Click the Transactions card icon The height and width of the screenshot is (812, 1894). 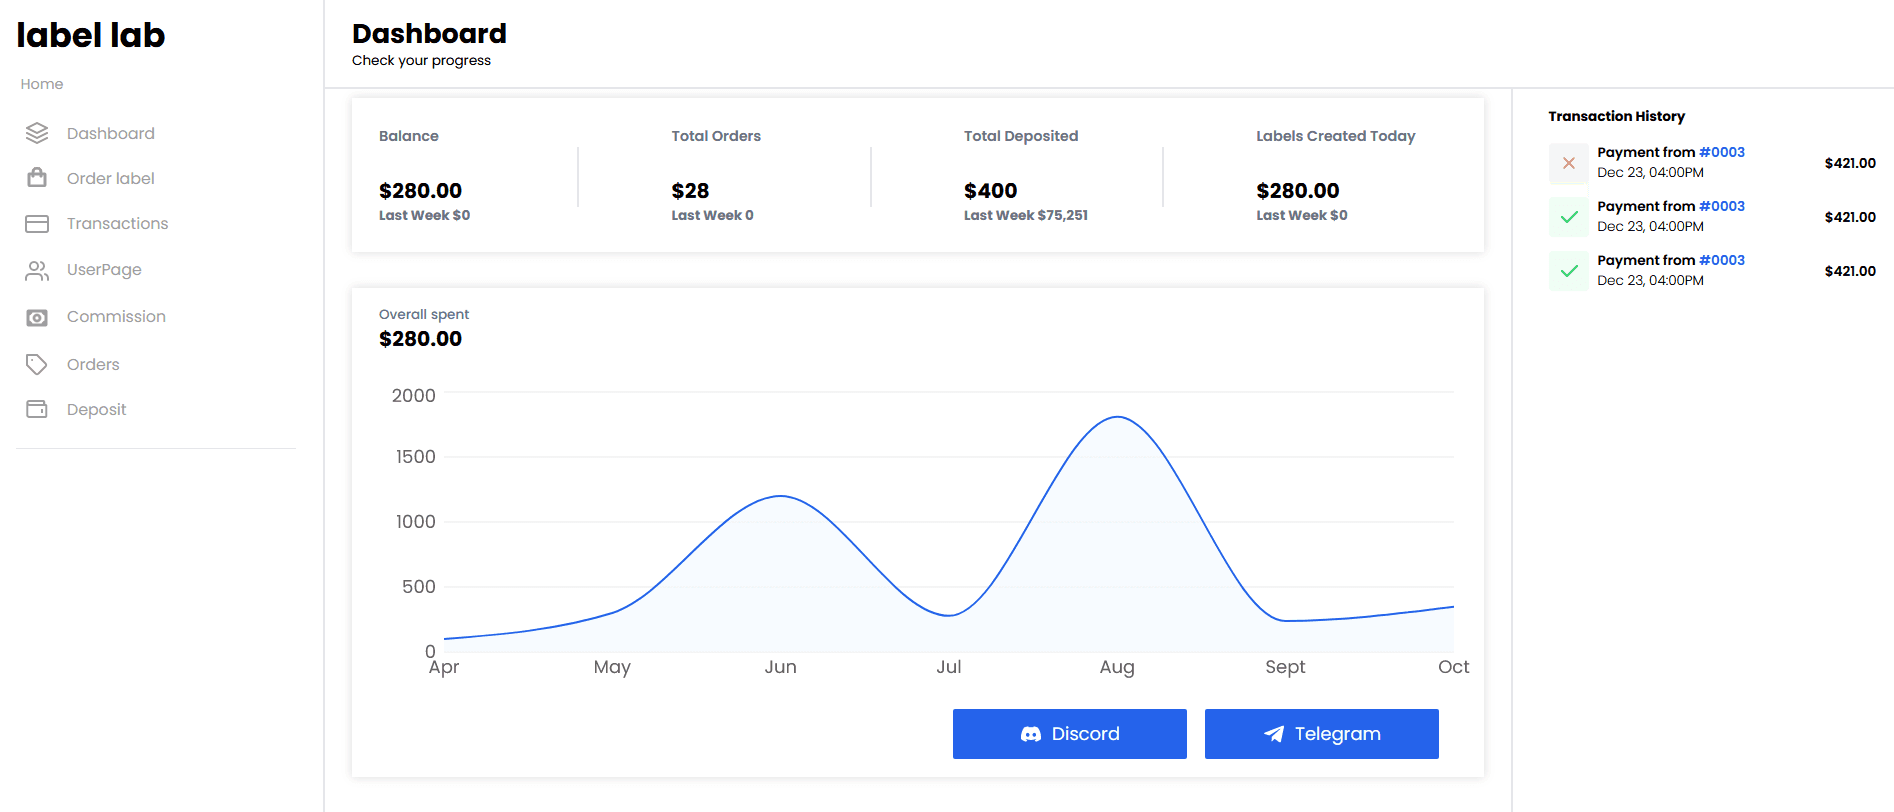(x=37, y=224)
